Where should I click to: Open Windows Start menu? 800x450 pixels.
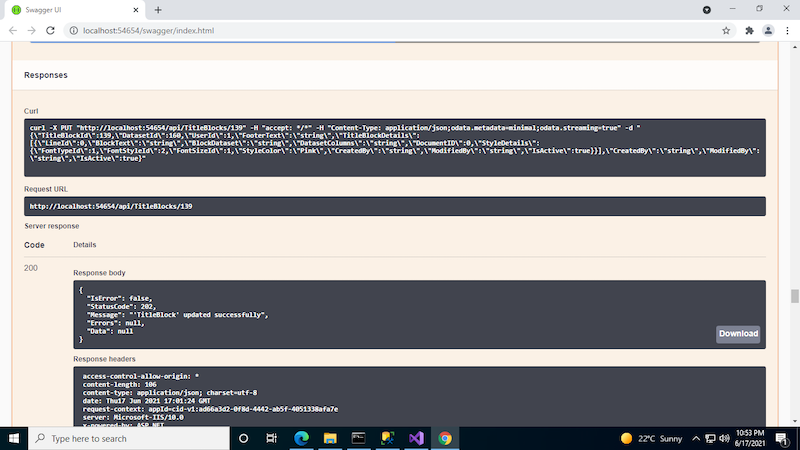14,438
